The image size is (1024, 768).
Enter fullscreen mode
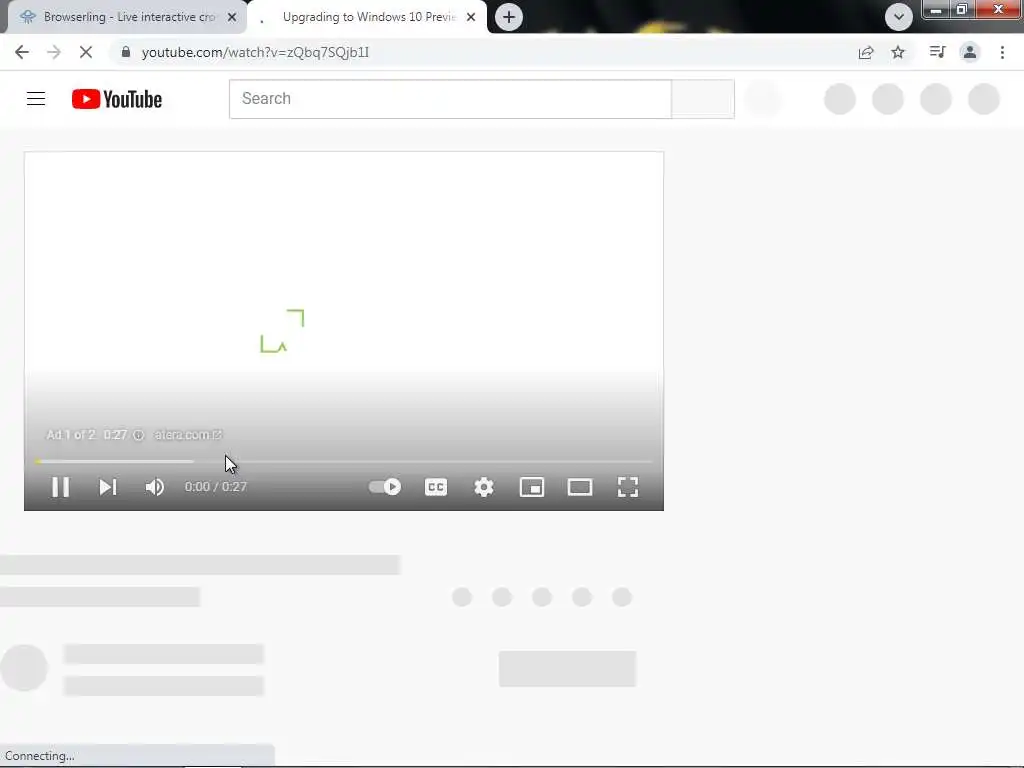point(628,487)
